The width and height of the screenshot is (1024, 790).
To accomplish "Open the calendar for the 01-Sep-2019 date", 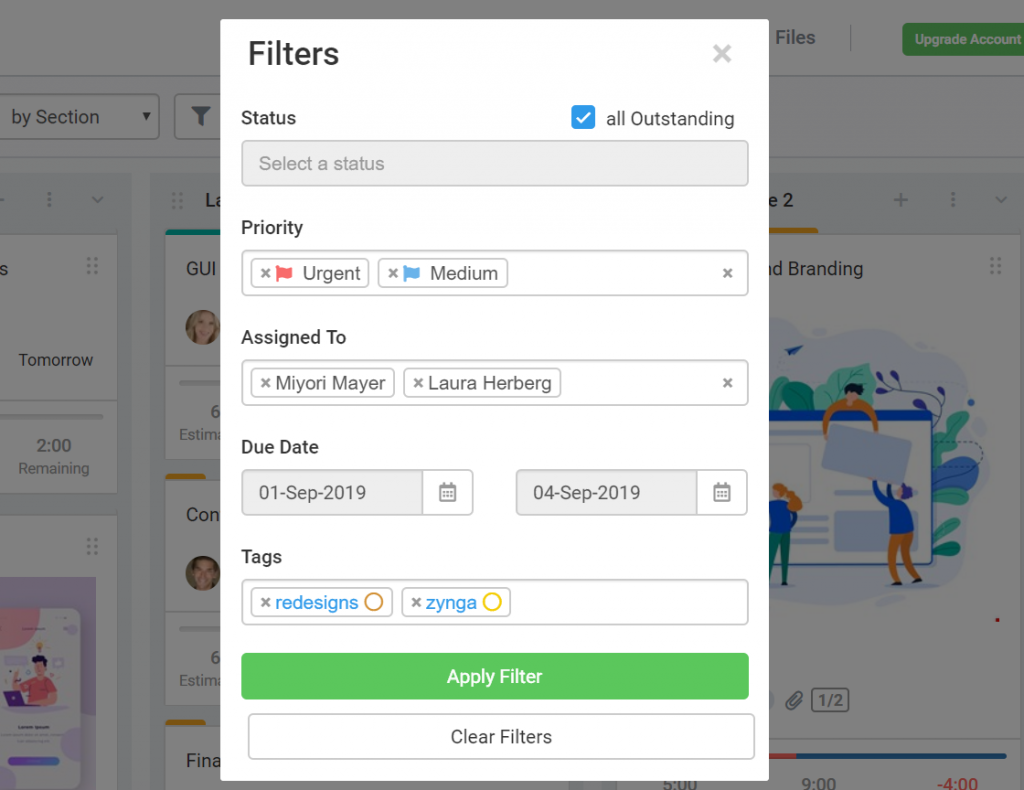I will [447, 492].
